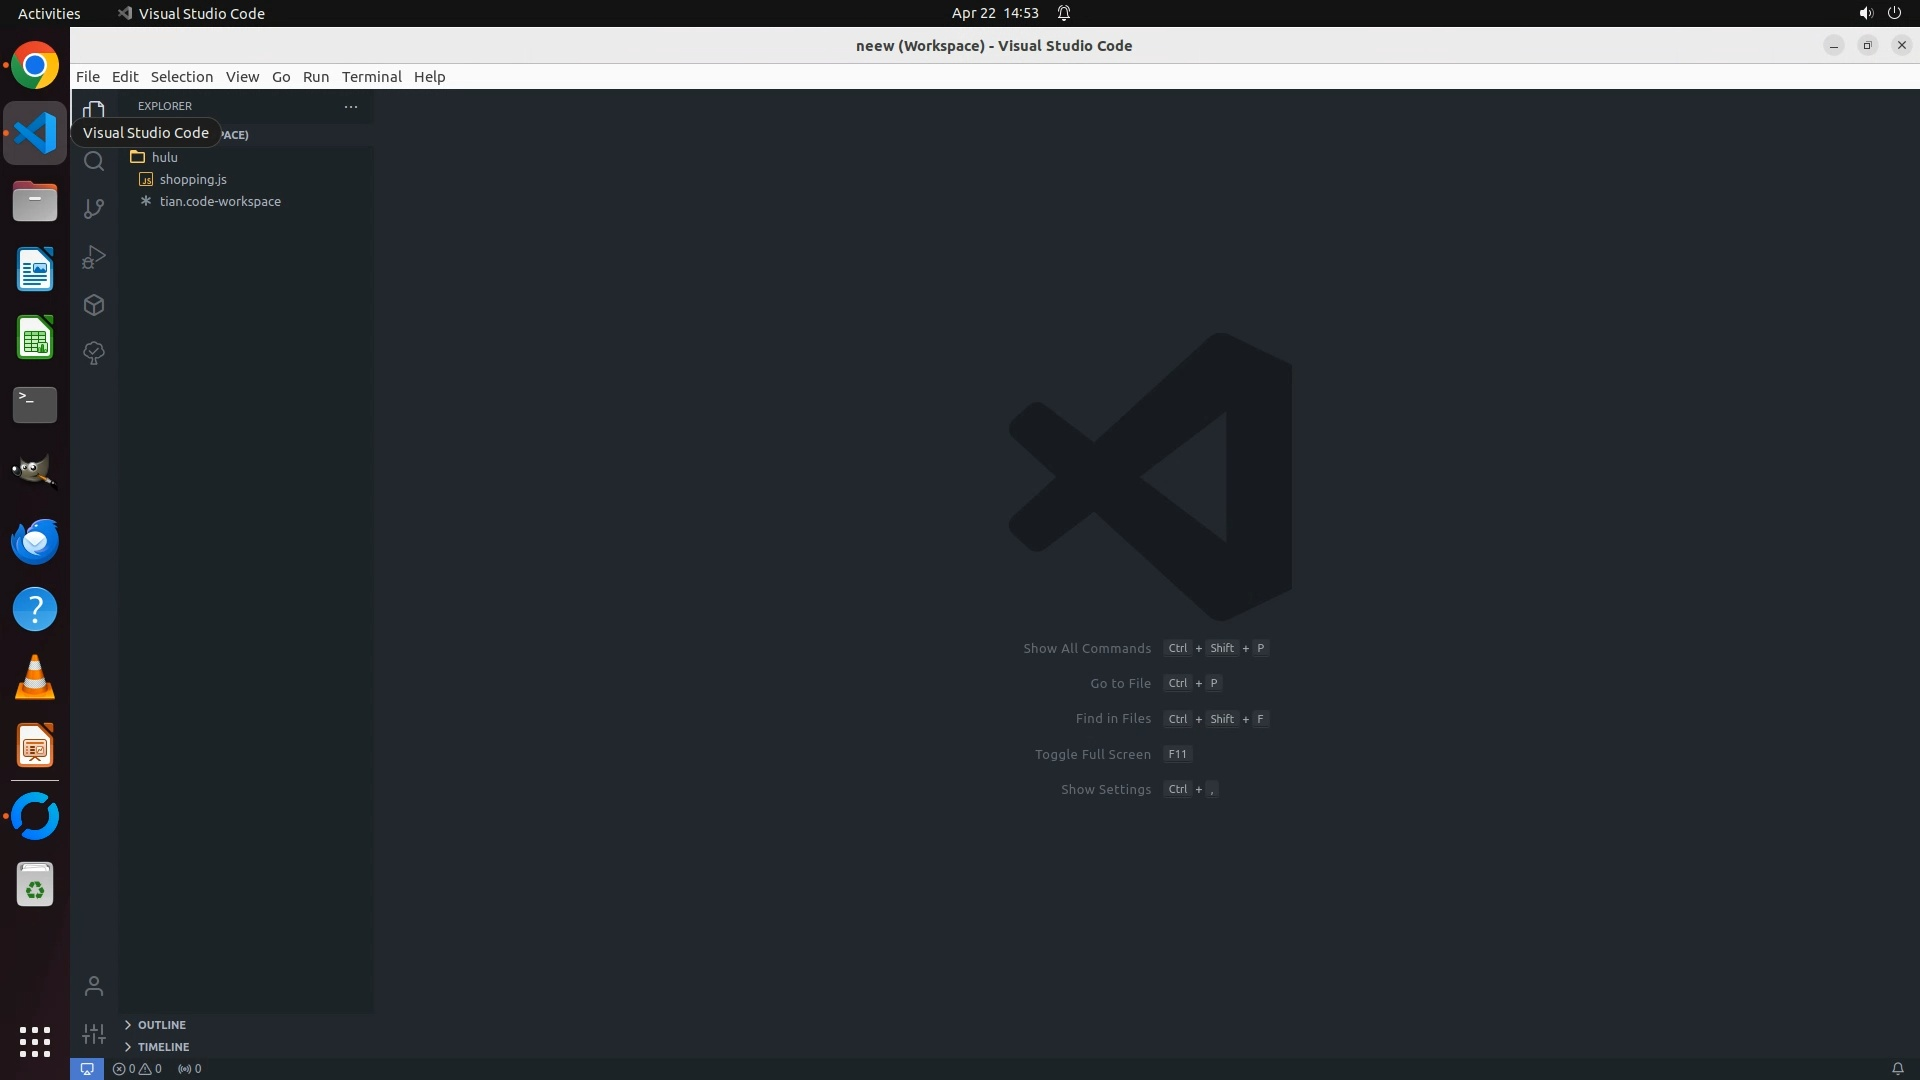The width and height of the screenshot is (1920, 1080).
Task: Click the tree-shaped activity bar icon
Action: pos(94,353)
